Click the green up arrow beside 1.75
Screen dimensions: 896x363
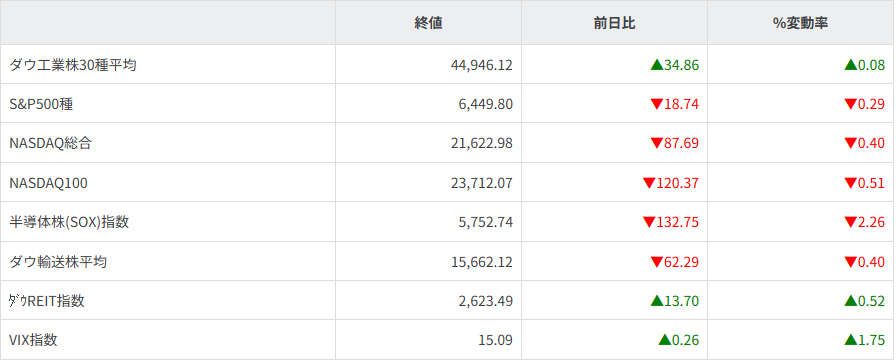pyautogui.click(x=851, y=340)
